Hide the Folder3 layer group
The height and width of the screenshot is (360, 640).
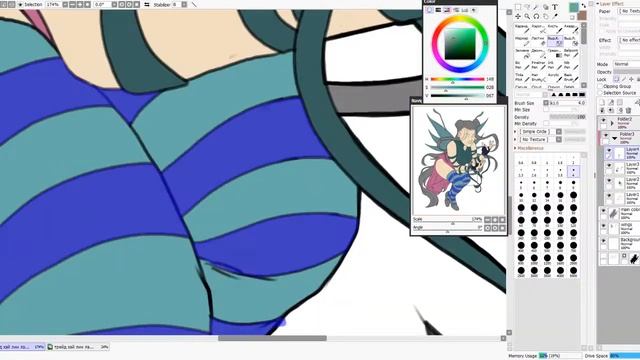coord(606,135)
